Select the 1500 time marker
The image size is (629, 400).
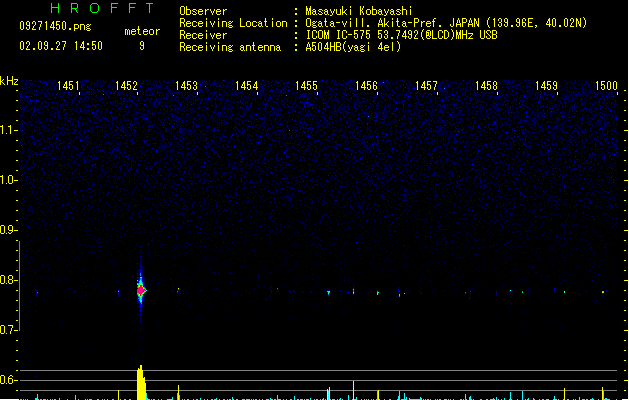click(x=606, y=87)
